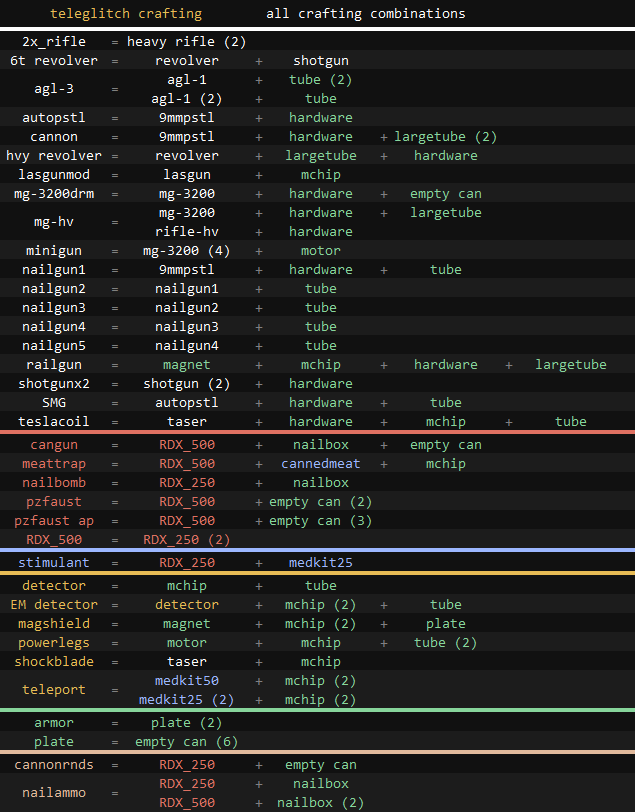Click "largetube" in the railgun row

(x=571, y=365)
